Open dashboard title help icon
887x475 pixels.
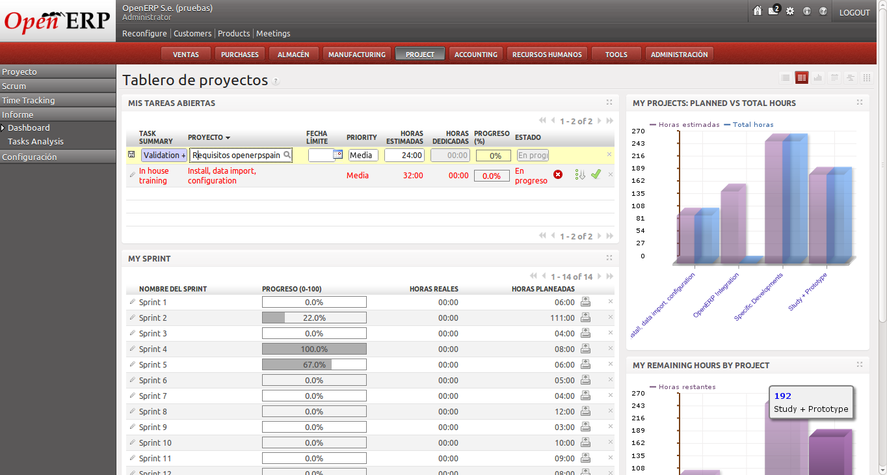pos(276,81)
